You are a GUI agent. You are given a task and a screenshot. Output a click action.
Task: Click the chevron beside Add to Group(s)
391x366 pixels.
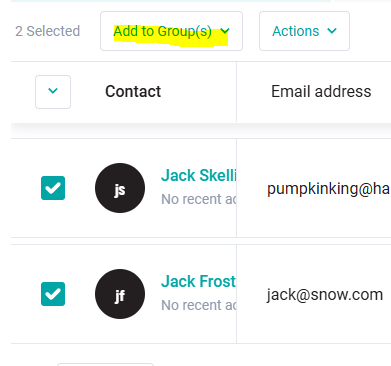(225, 31)
